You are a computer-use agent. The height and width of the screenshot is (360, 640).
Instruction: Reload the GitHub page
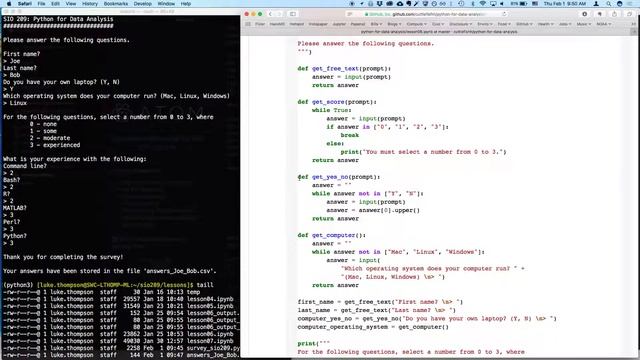pos(504,14)
